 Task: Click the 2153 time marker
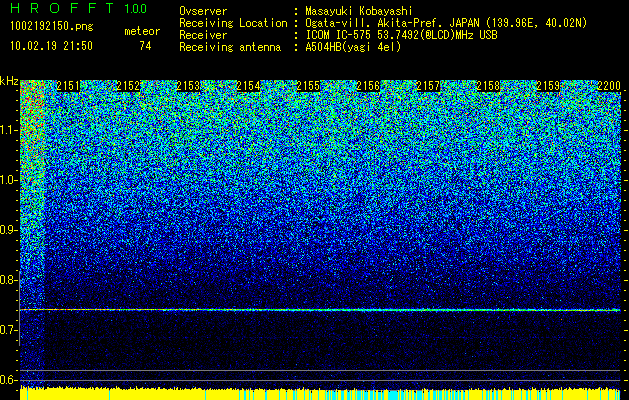188,86
